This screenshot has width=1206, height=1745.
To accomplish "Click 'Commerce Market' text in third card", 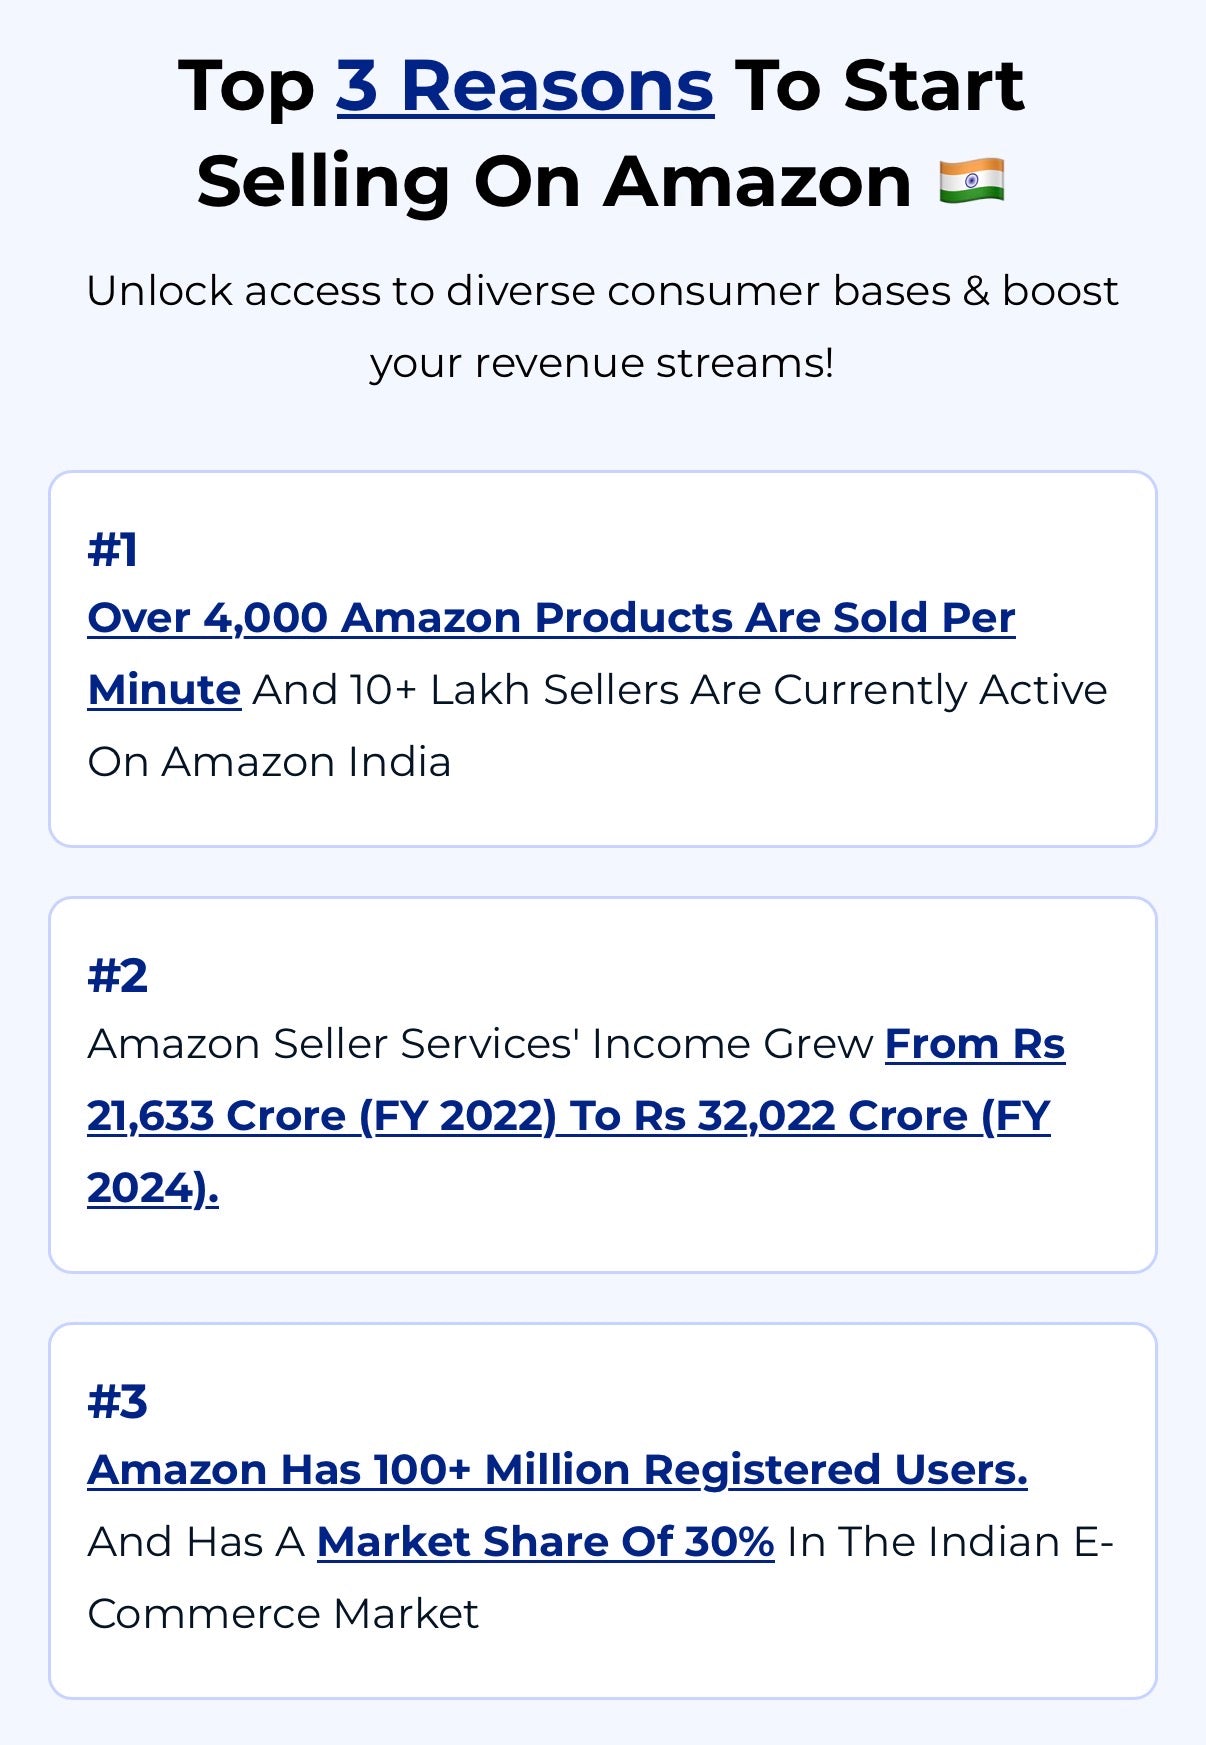I will point(283,1614).
